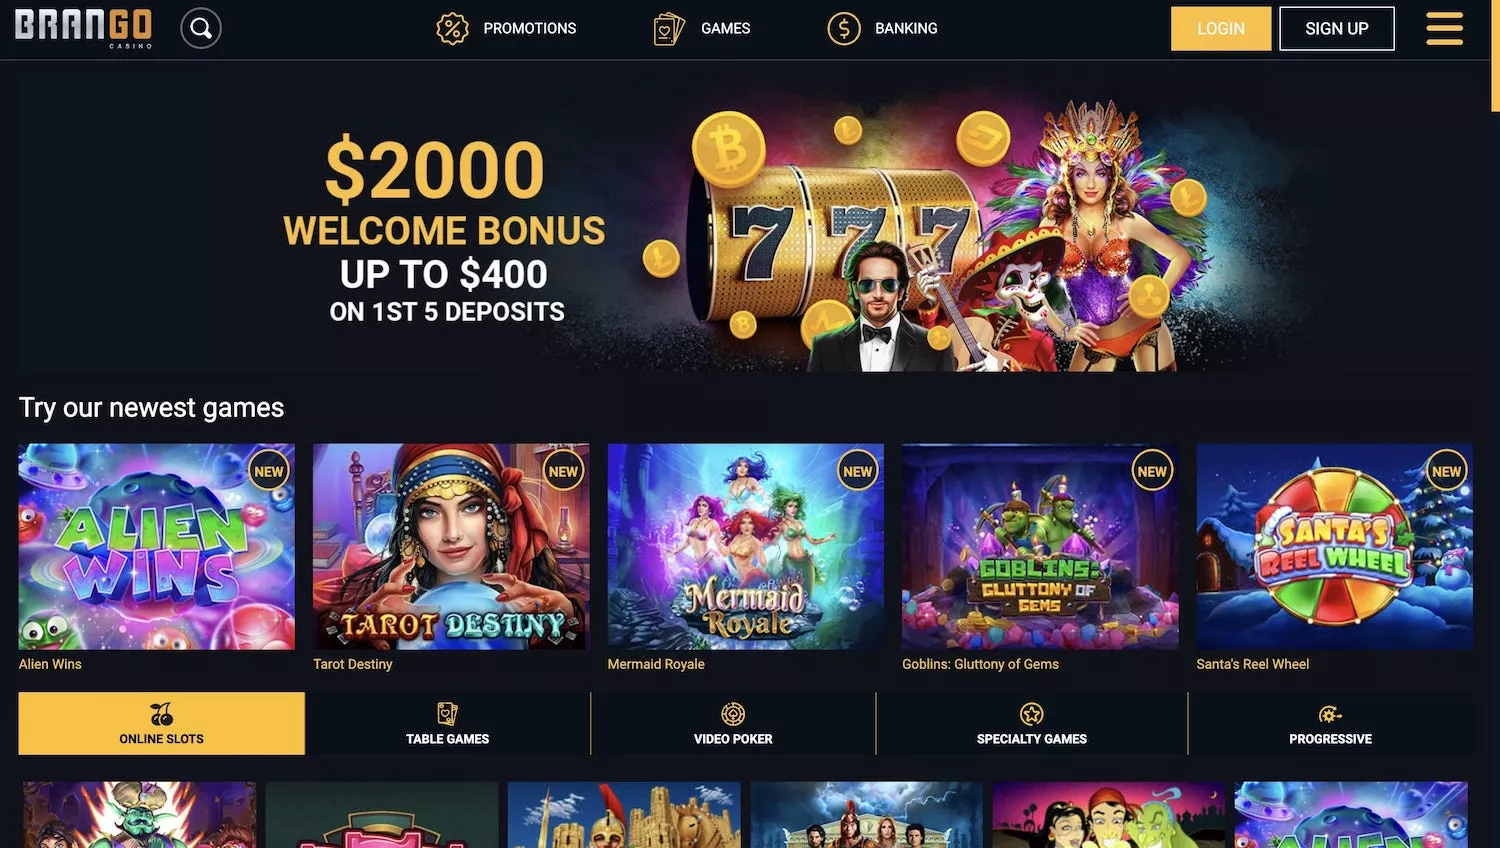Select the Online Slots tab
This screenshot has height=848, width=1500.
161,723
